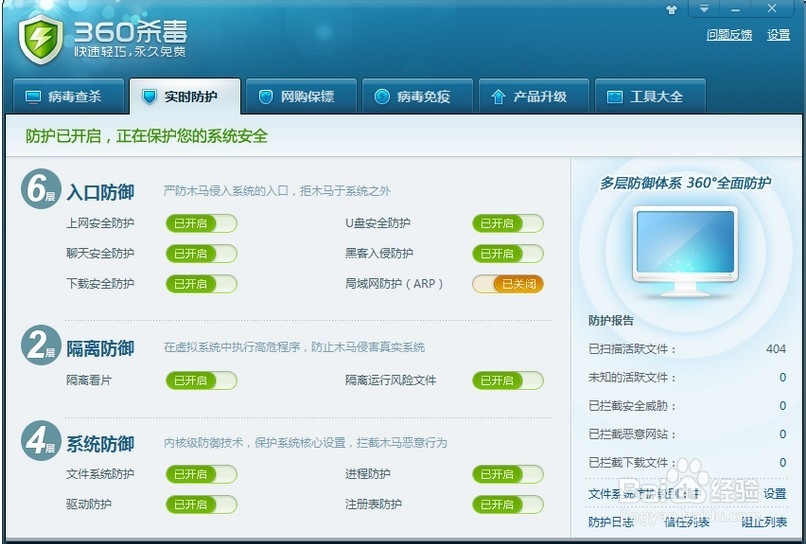Open the title bar main menu arrow

704,9
